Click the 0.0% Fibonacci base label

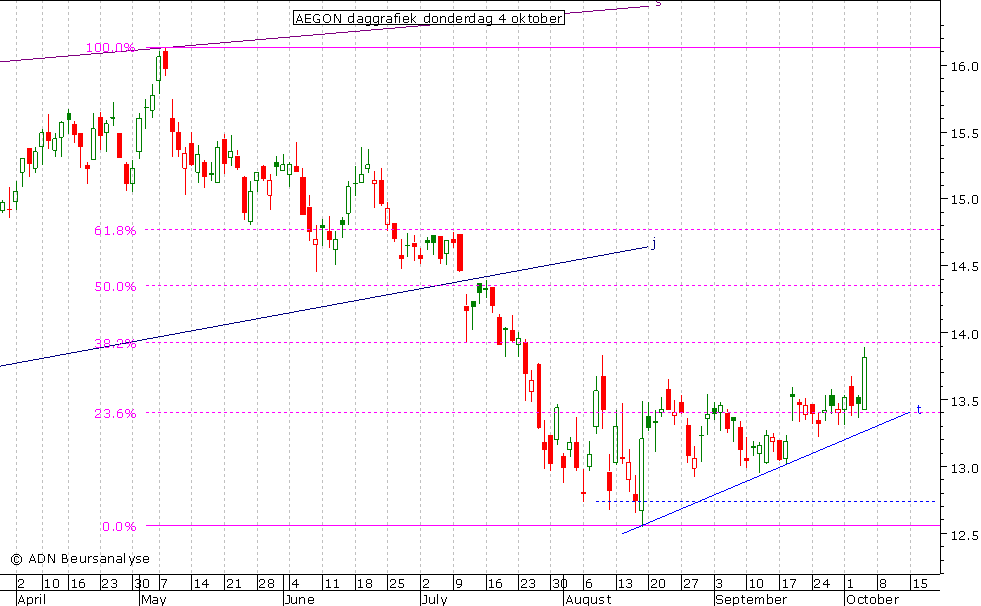coord(119,527)
